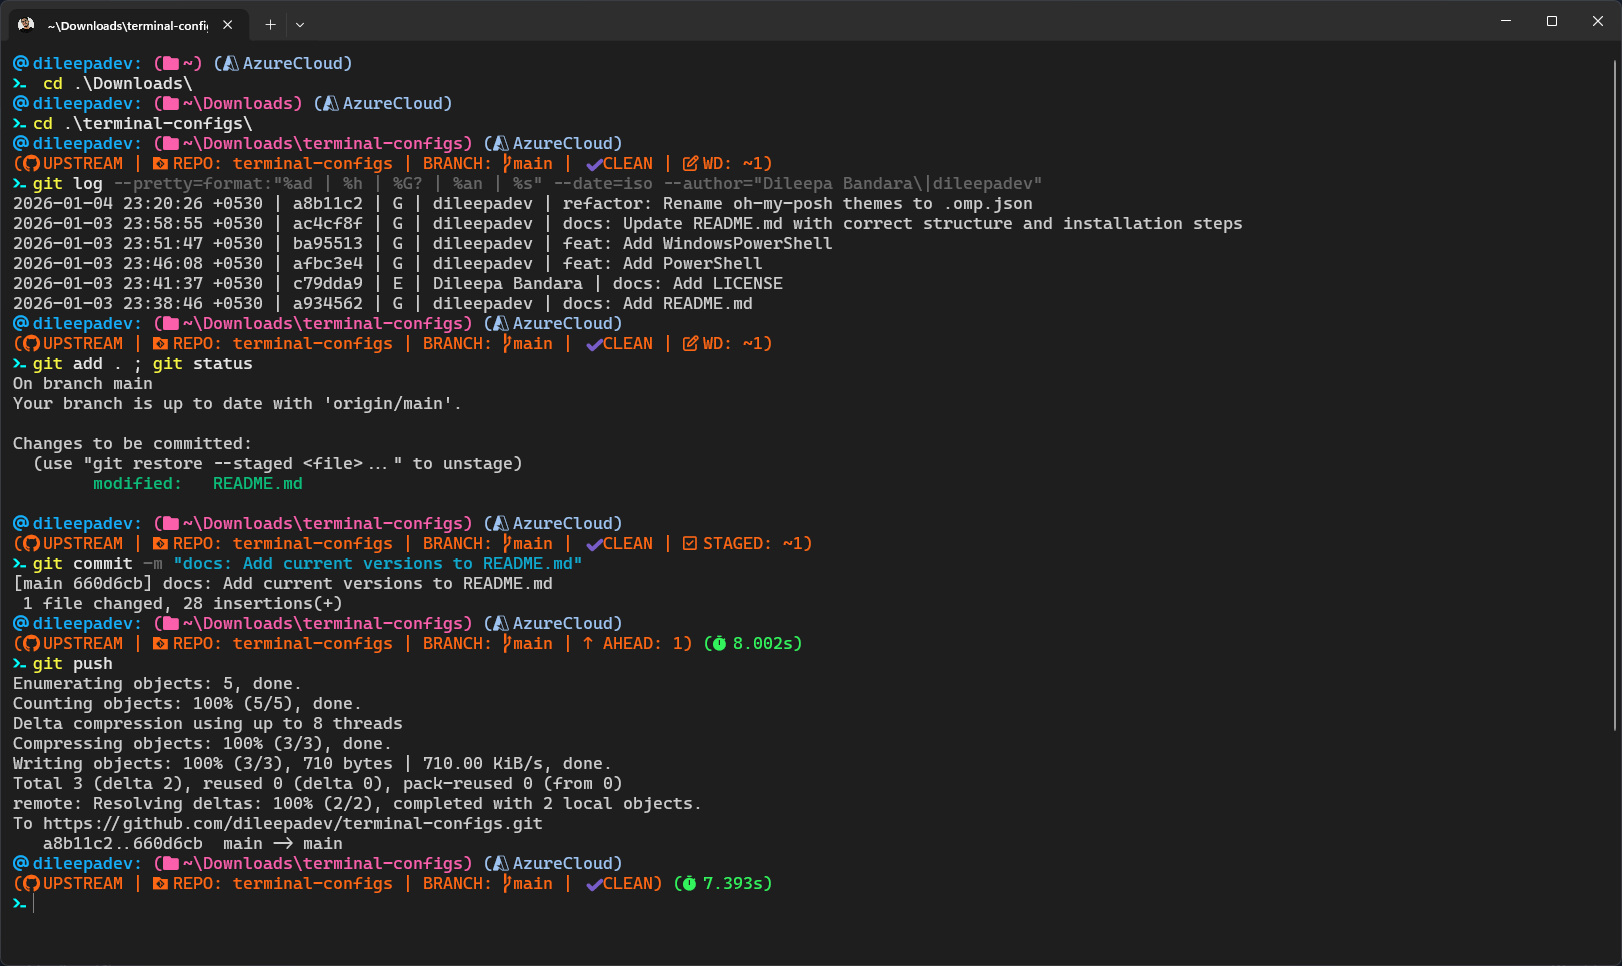The width and height of the screenshot is (1622, 966).
Task: Click the up-arrow icon before AHEAD: 1
Action: (x=588, y=644)
